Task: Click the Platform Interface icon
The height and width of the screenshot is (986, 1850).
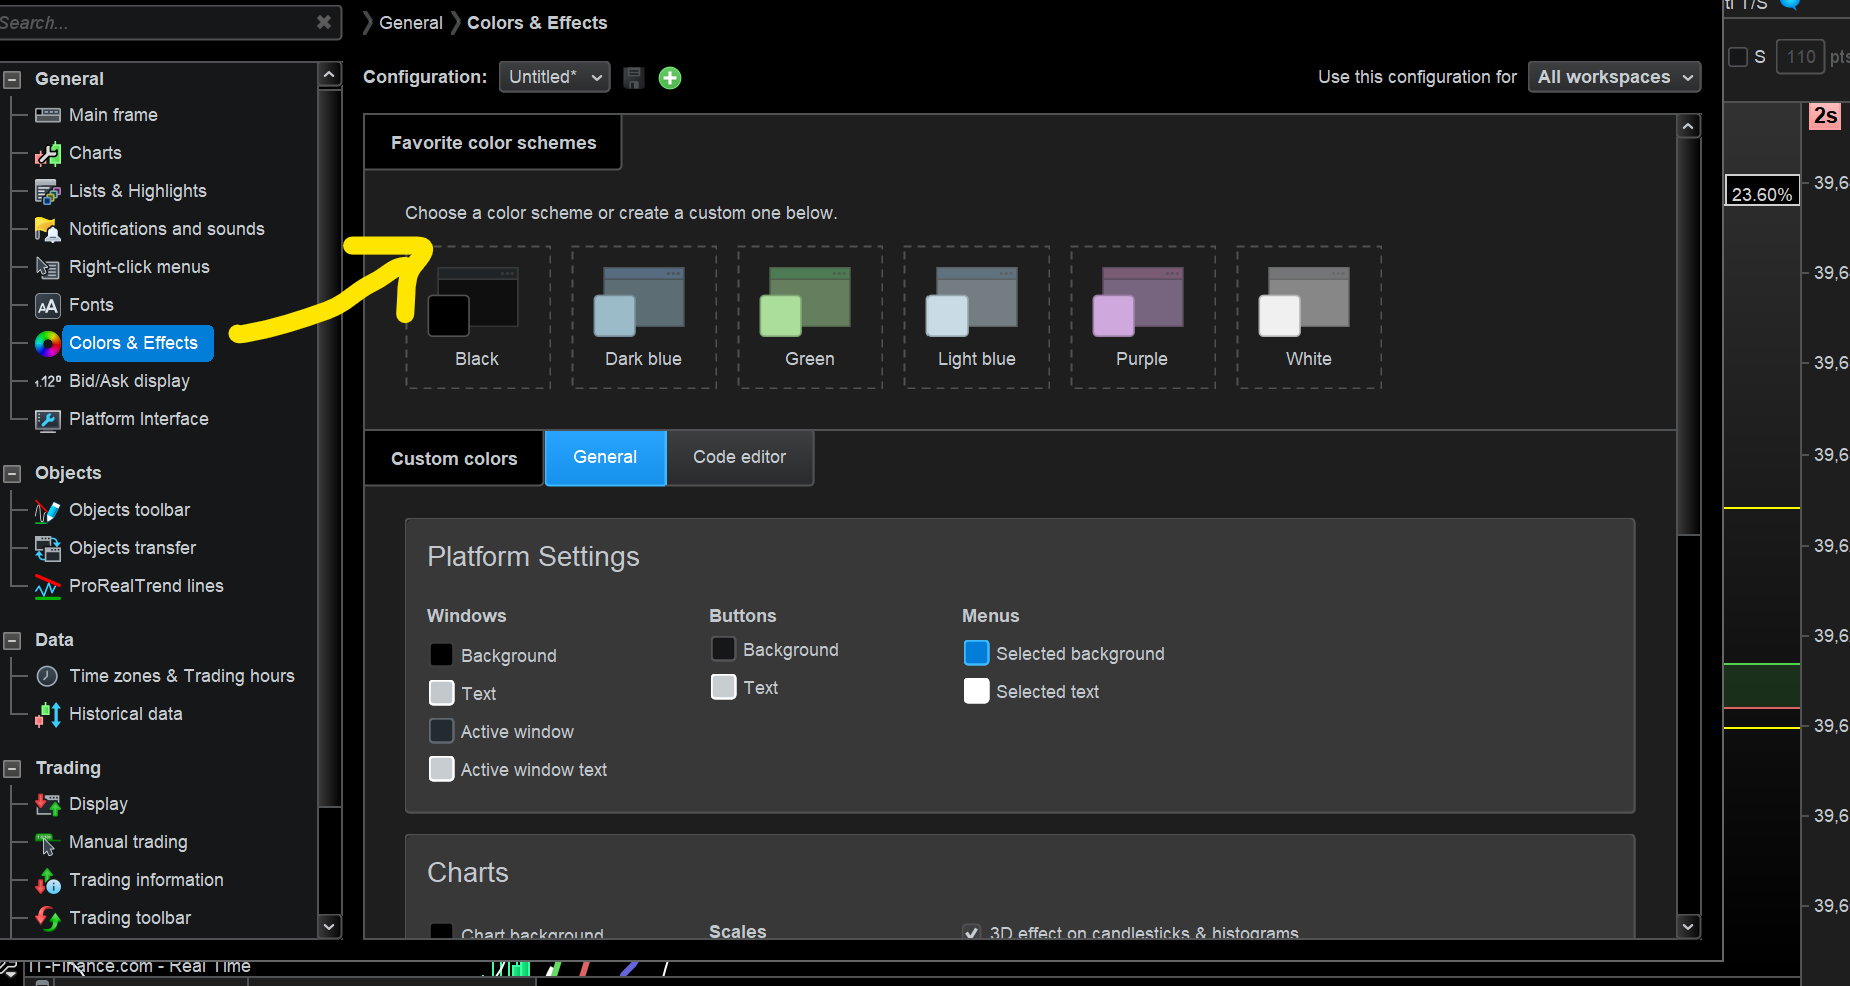Action: click(x=47, y=419)
